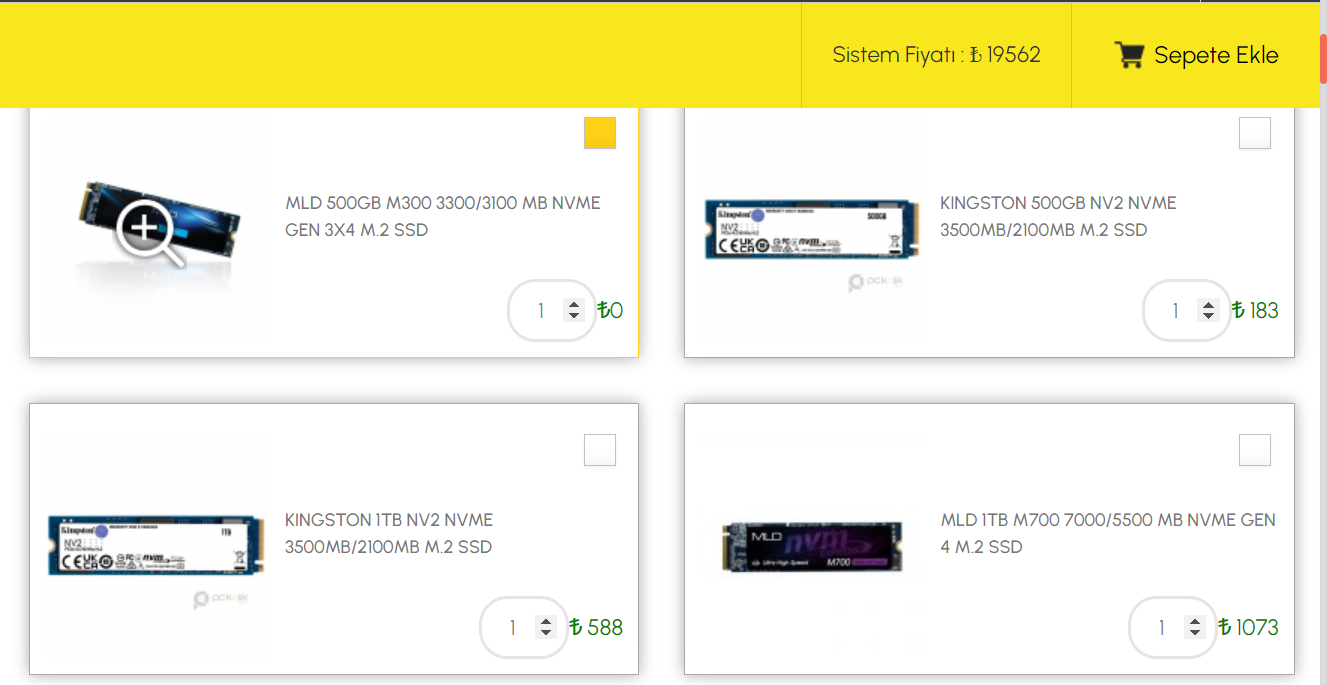
Task: Click the ₺183 price difference
Action: pos(1255,310)
